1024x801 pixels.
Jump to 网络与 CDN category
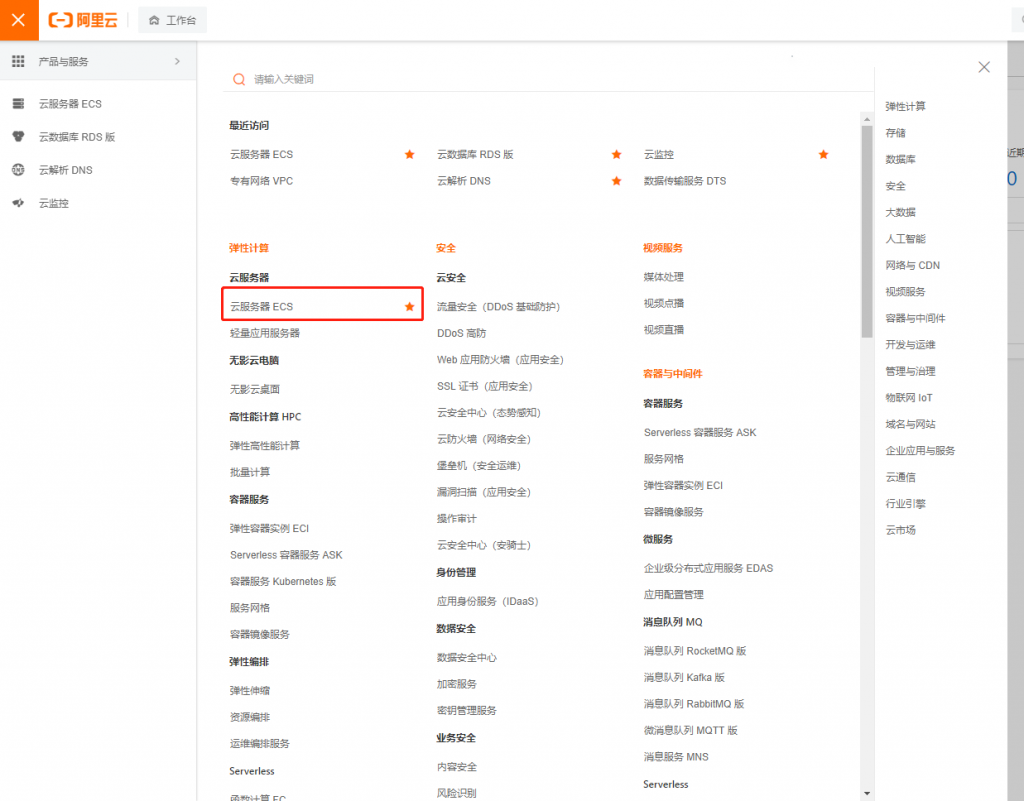[x=912, y=265]
